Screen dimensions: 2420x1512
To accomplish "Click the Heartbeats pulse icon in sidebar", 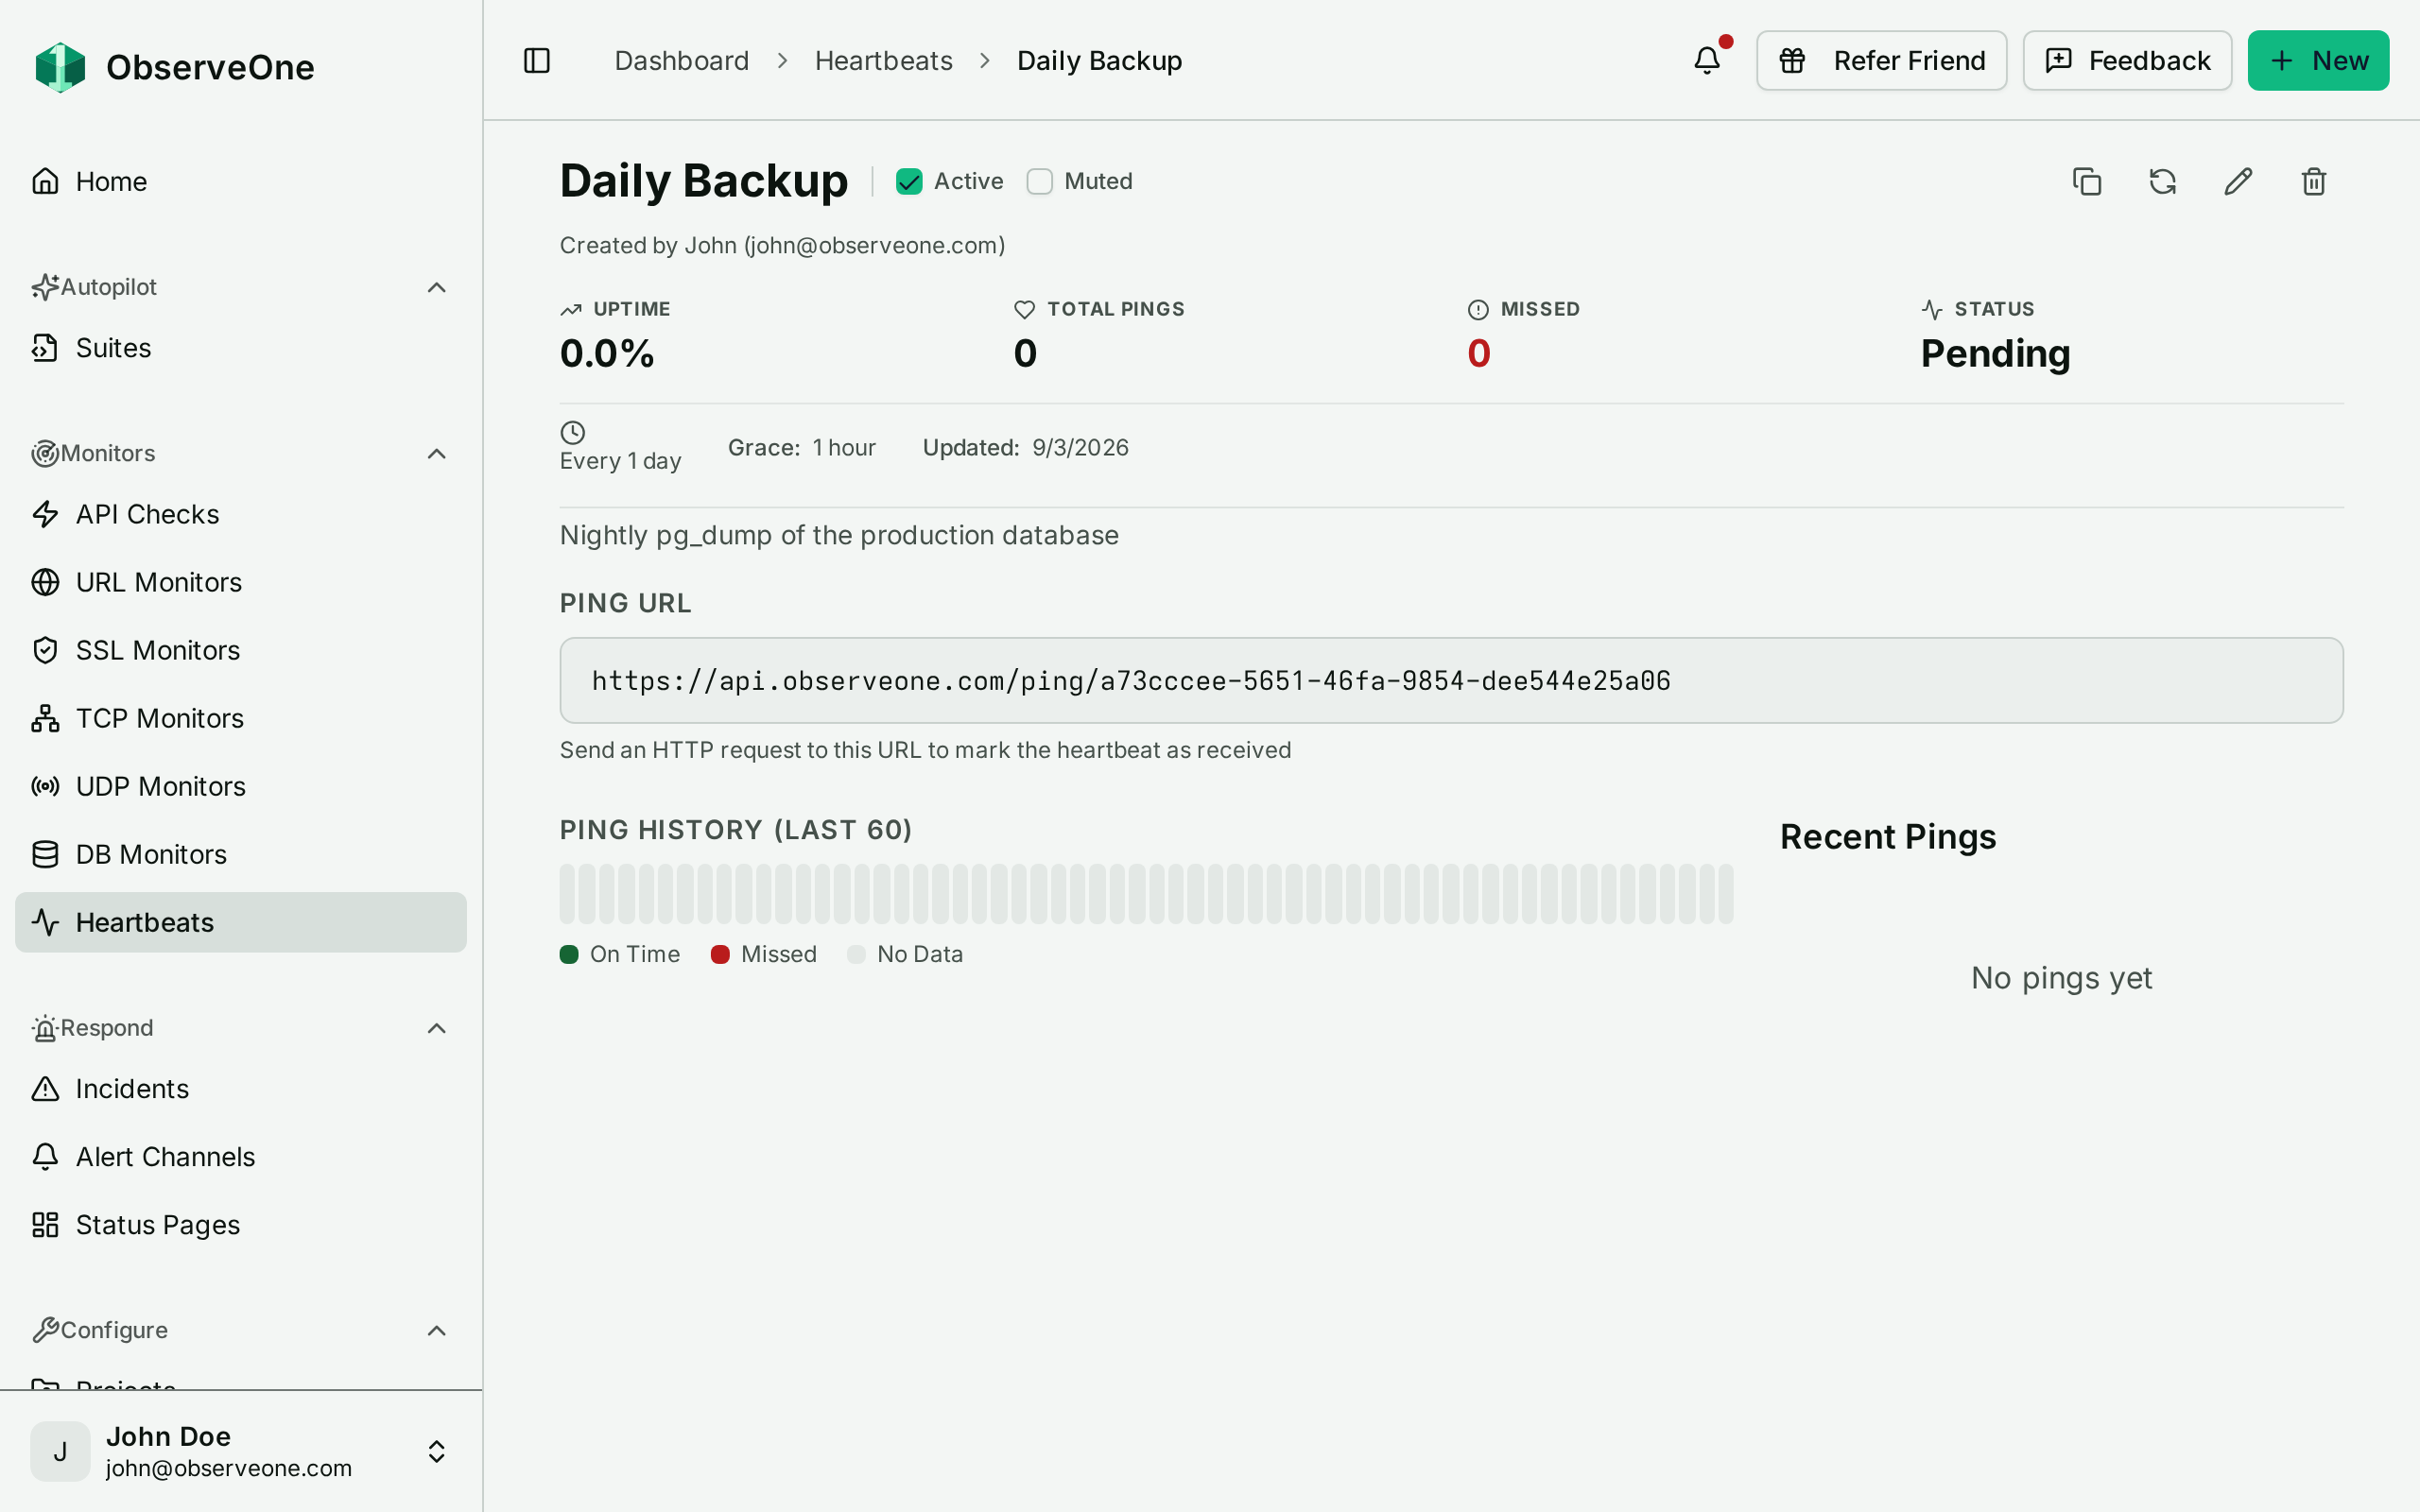I will (45, 922).
